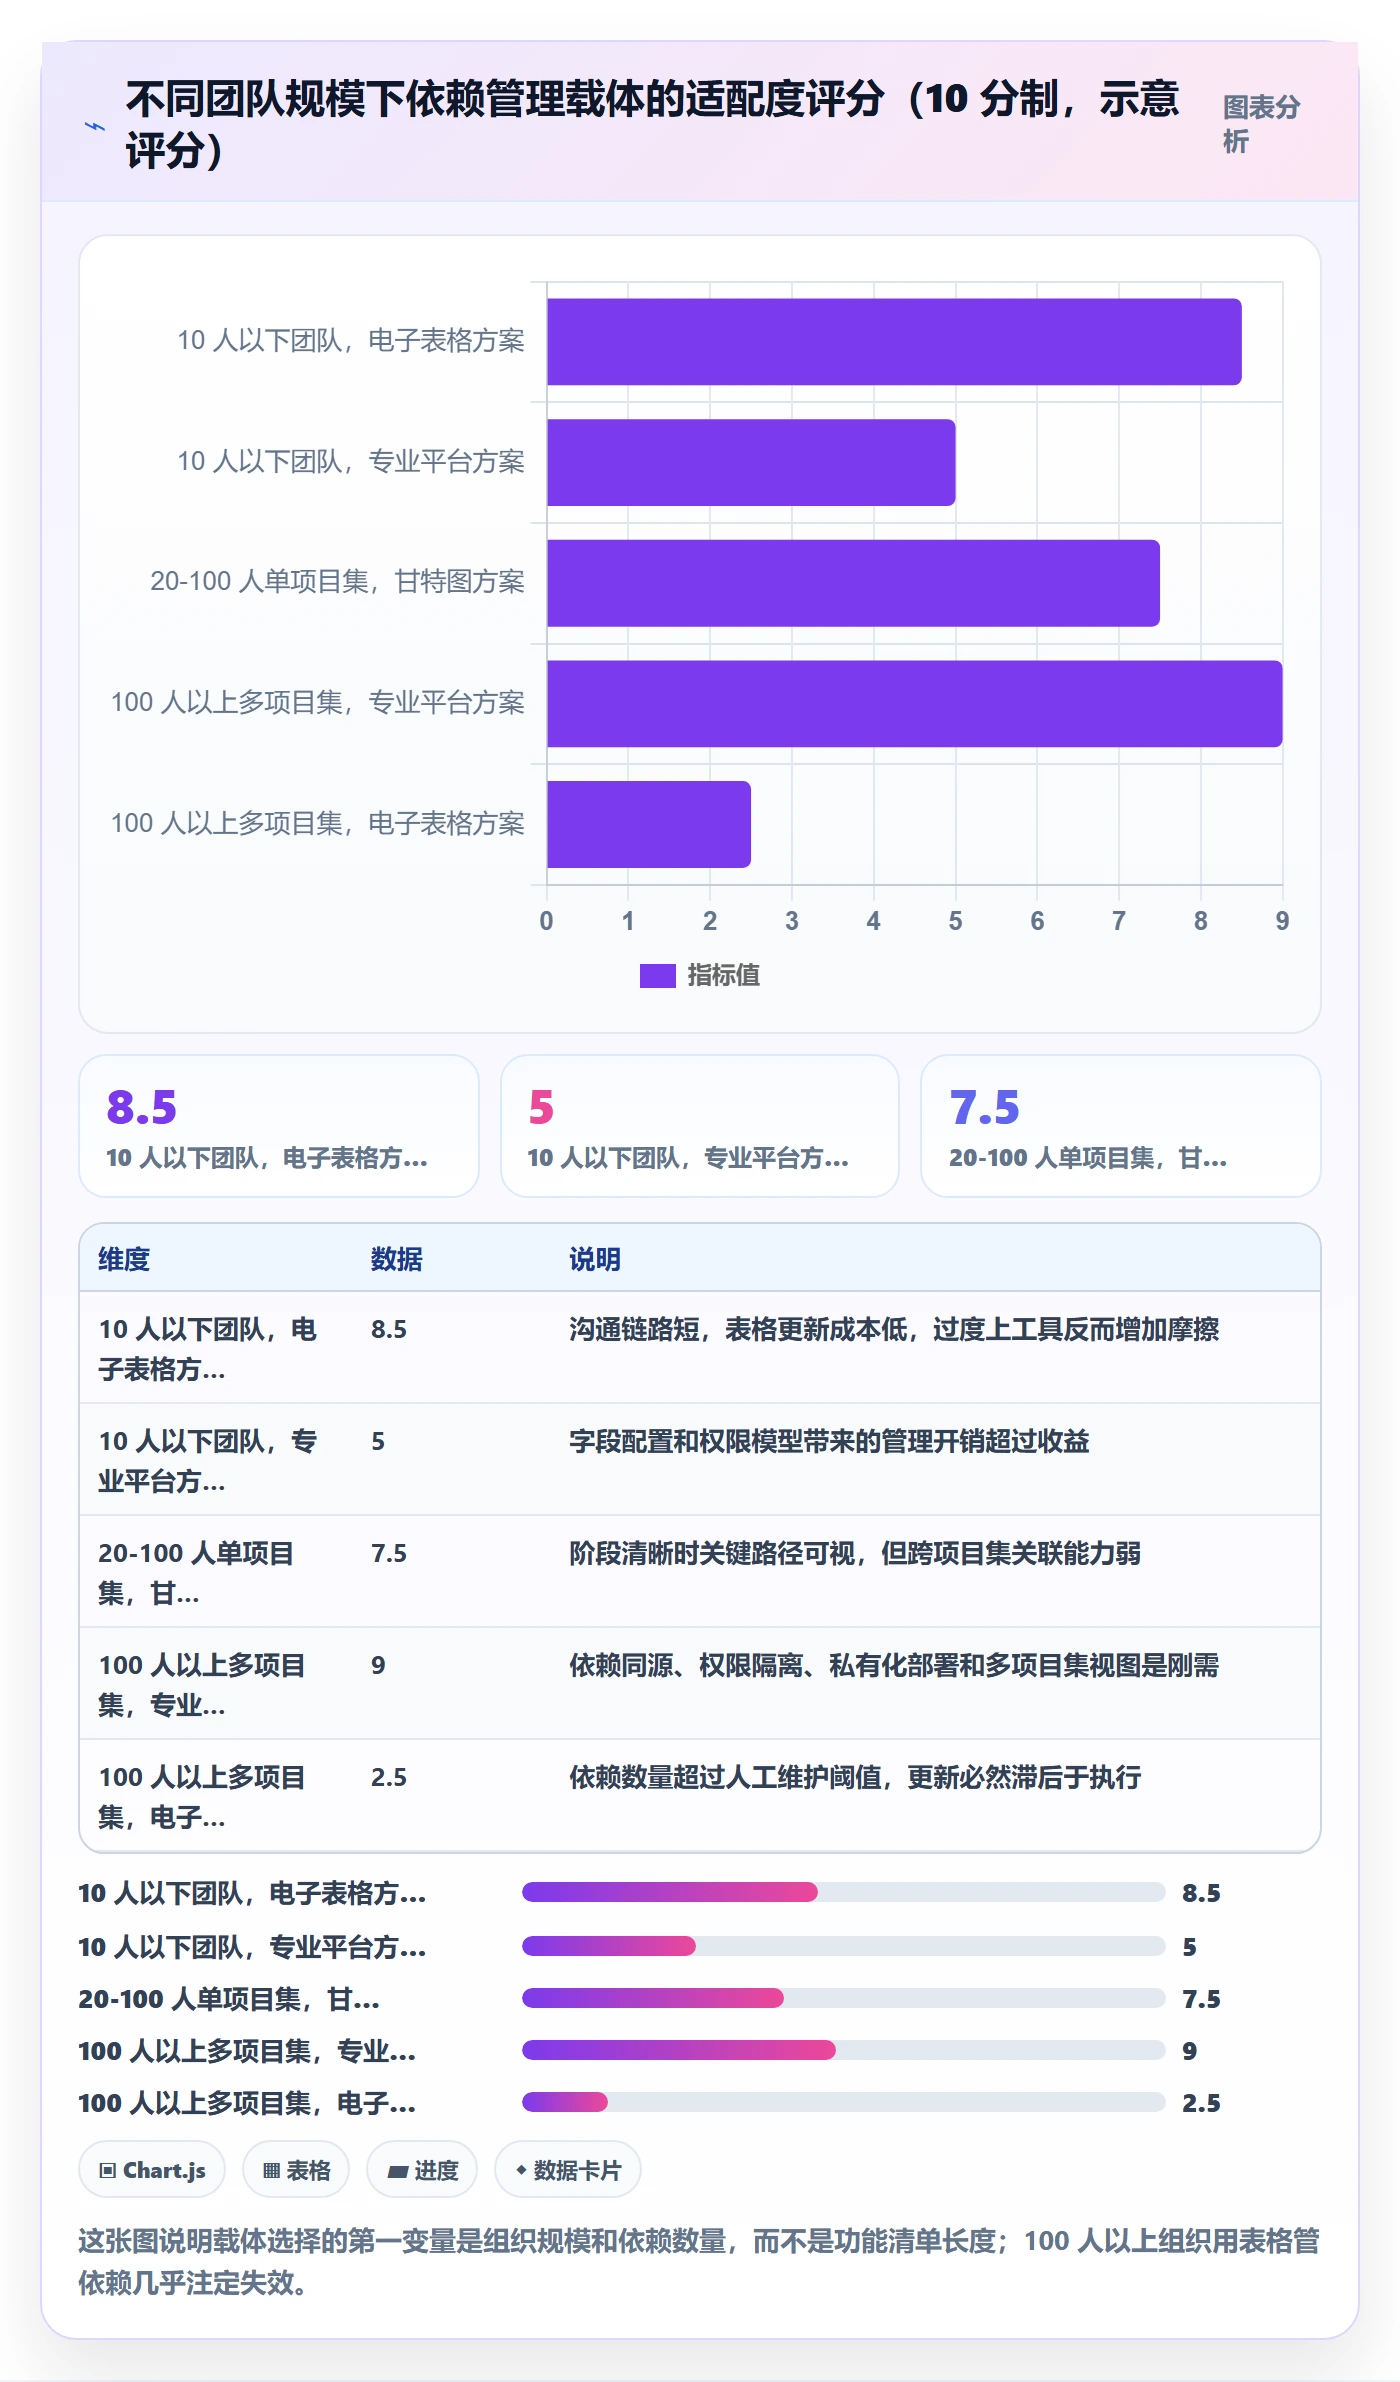Click the 数据 column header
This screenshot has height=2382, width=1400.
pos(397,1259)
